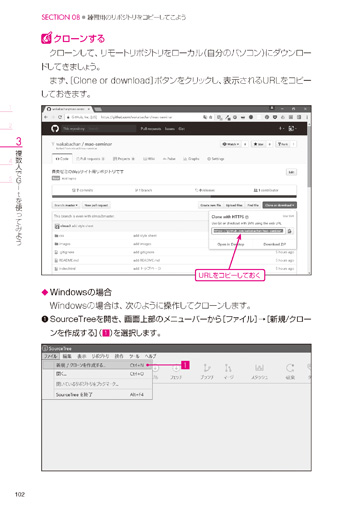Viewport: 360px width, 510px height.
Task: Open the Branch: master dropdown
Action: 66,205
